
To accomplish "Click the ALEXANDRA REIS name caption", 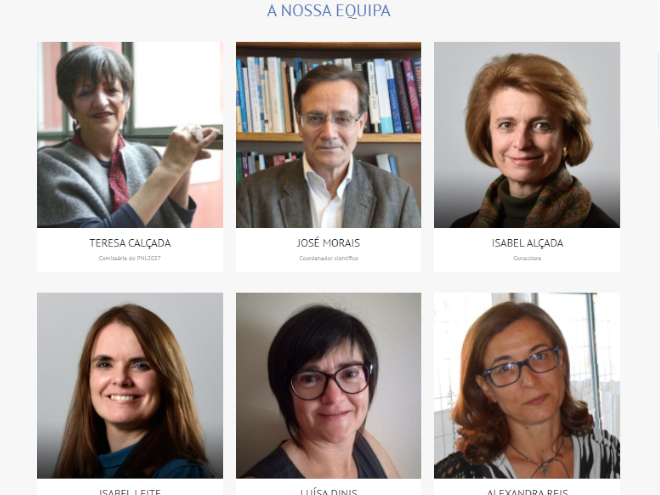I will pos(527,492).
